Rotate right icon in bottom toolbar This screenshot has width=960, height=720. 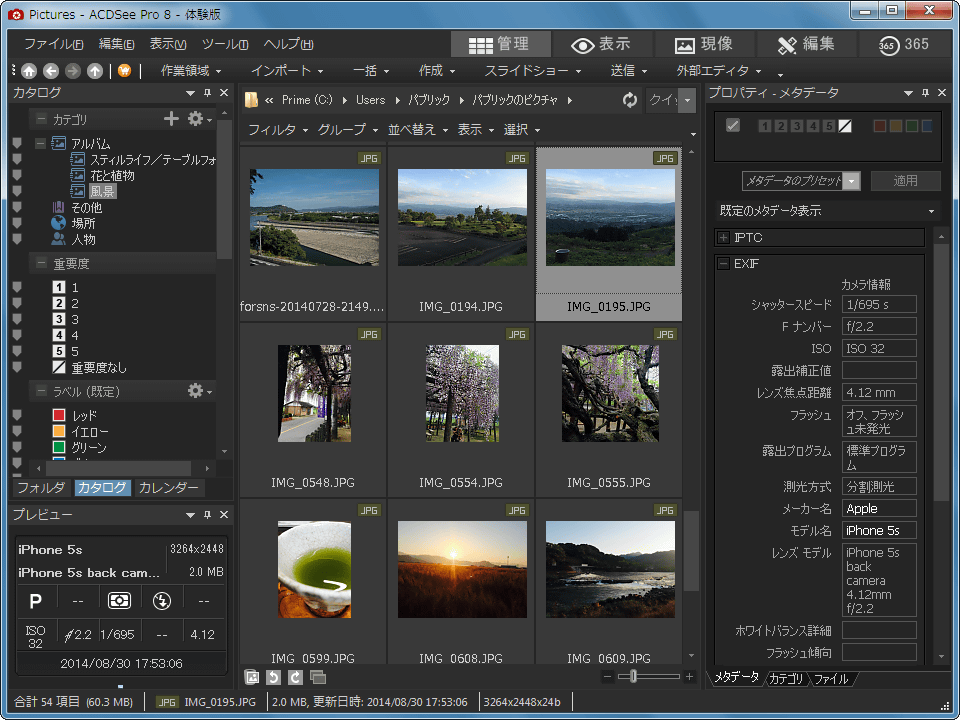pos(295,677)
